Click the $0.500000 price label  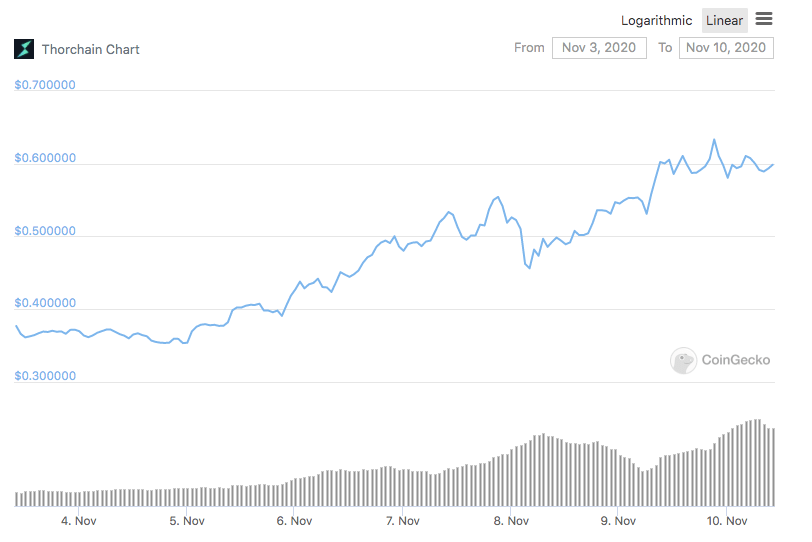[45, 231]
